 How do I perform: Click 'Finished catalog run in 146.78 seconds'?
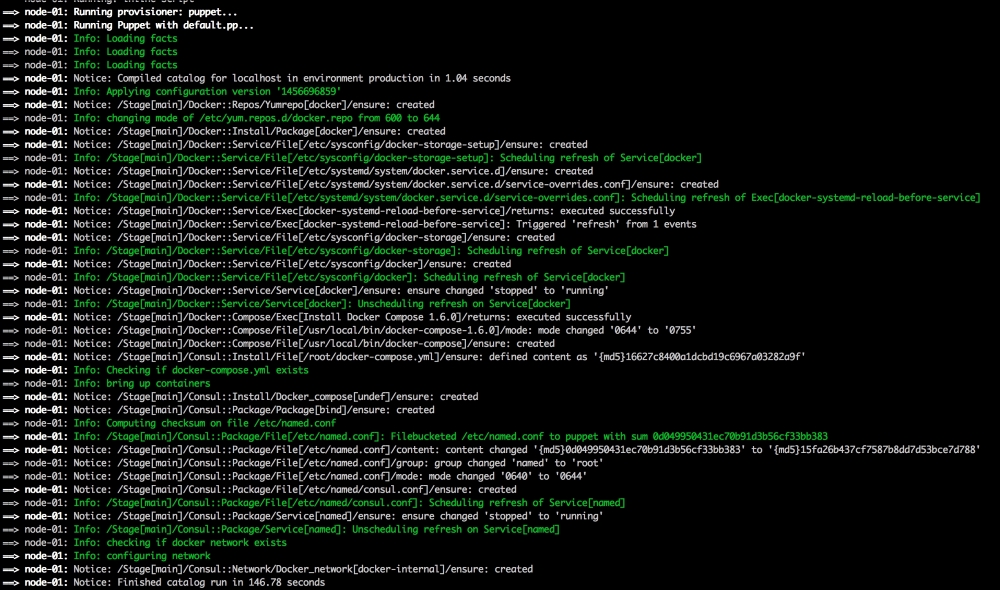(221, 582)
